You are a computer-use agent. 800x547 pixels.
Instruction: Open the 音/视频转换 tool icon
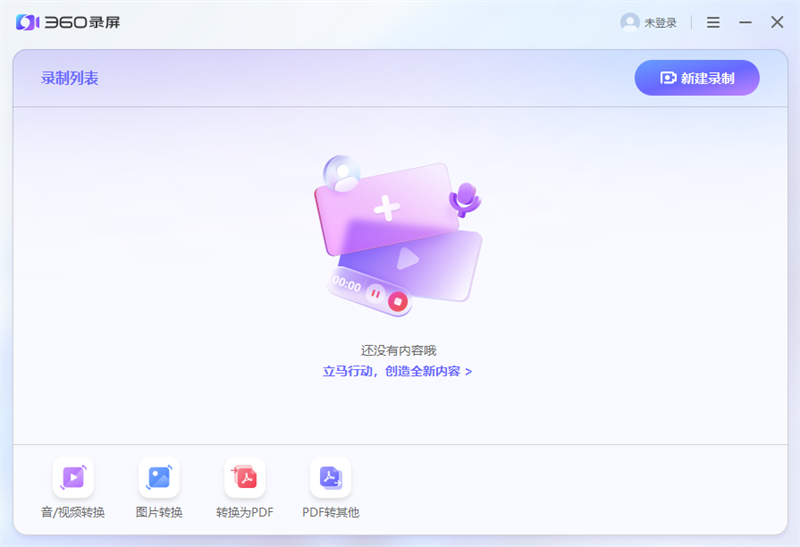point(73,477)
